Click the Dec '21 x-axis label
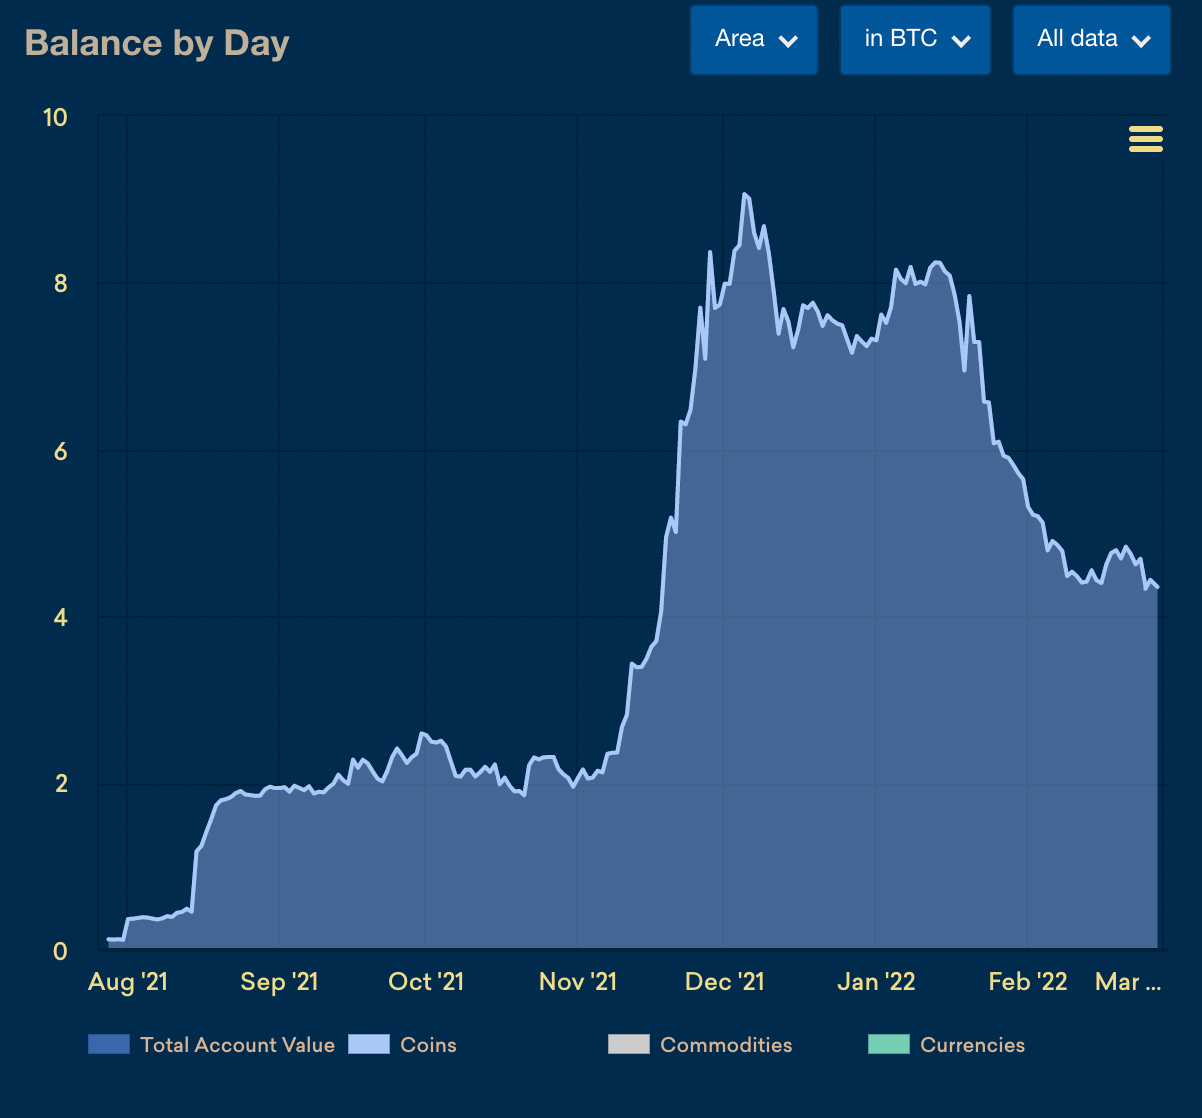Viewport: 1202px width, 1118px height. tap(724, 982)
